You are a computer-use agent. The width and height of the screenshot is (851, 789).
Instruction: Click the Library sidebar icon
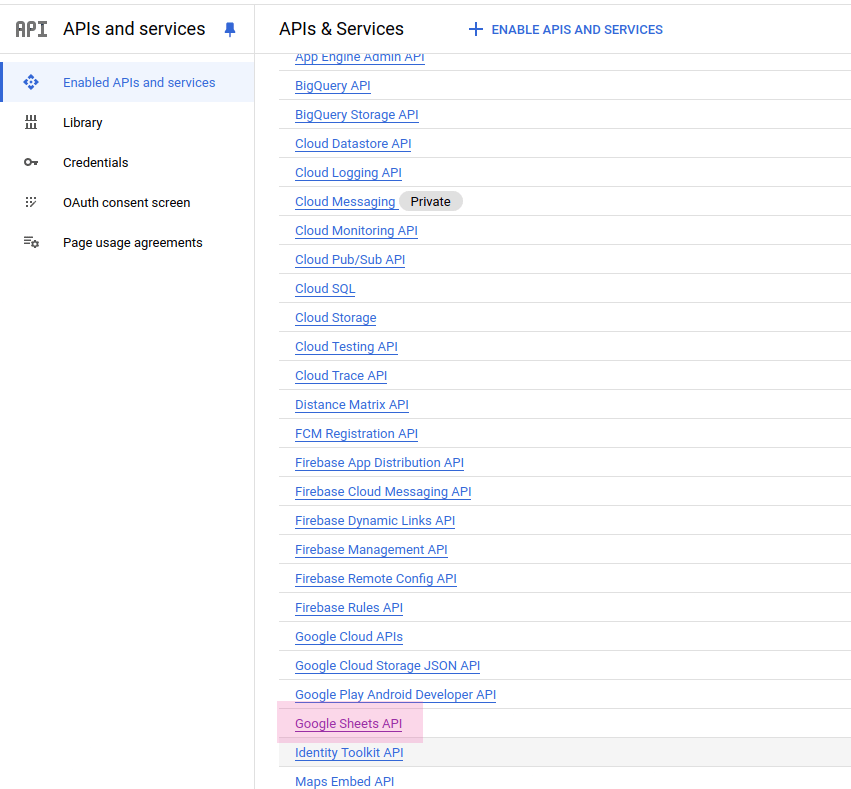(31, 122)
